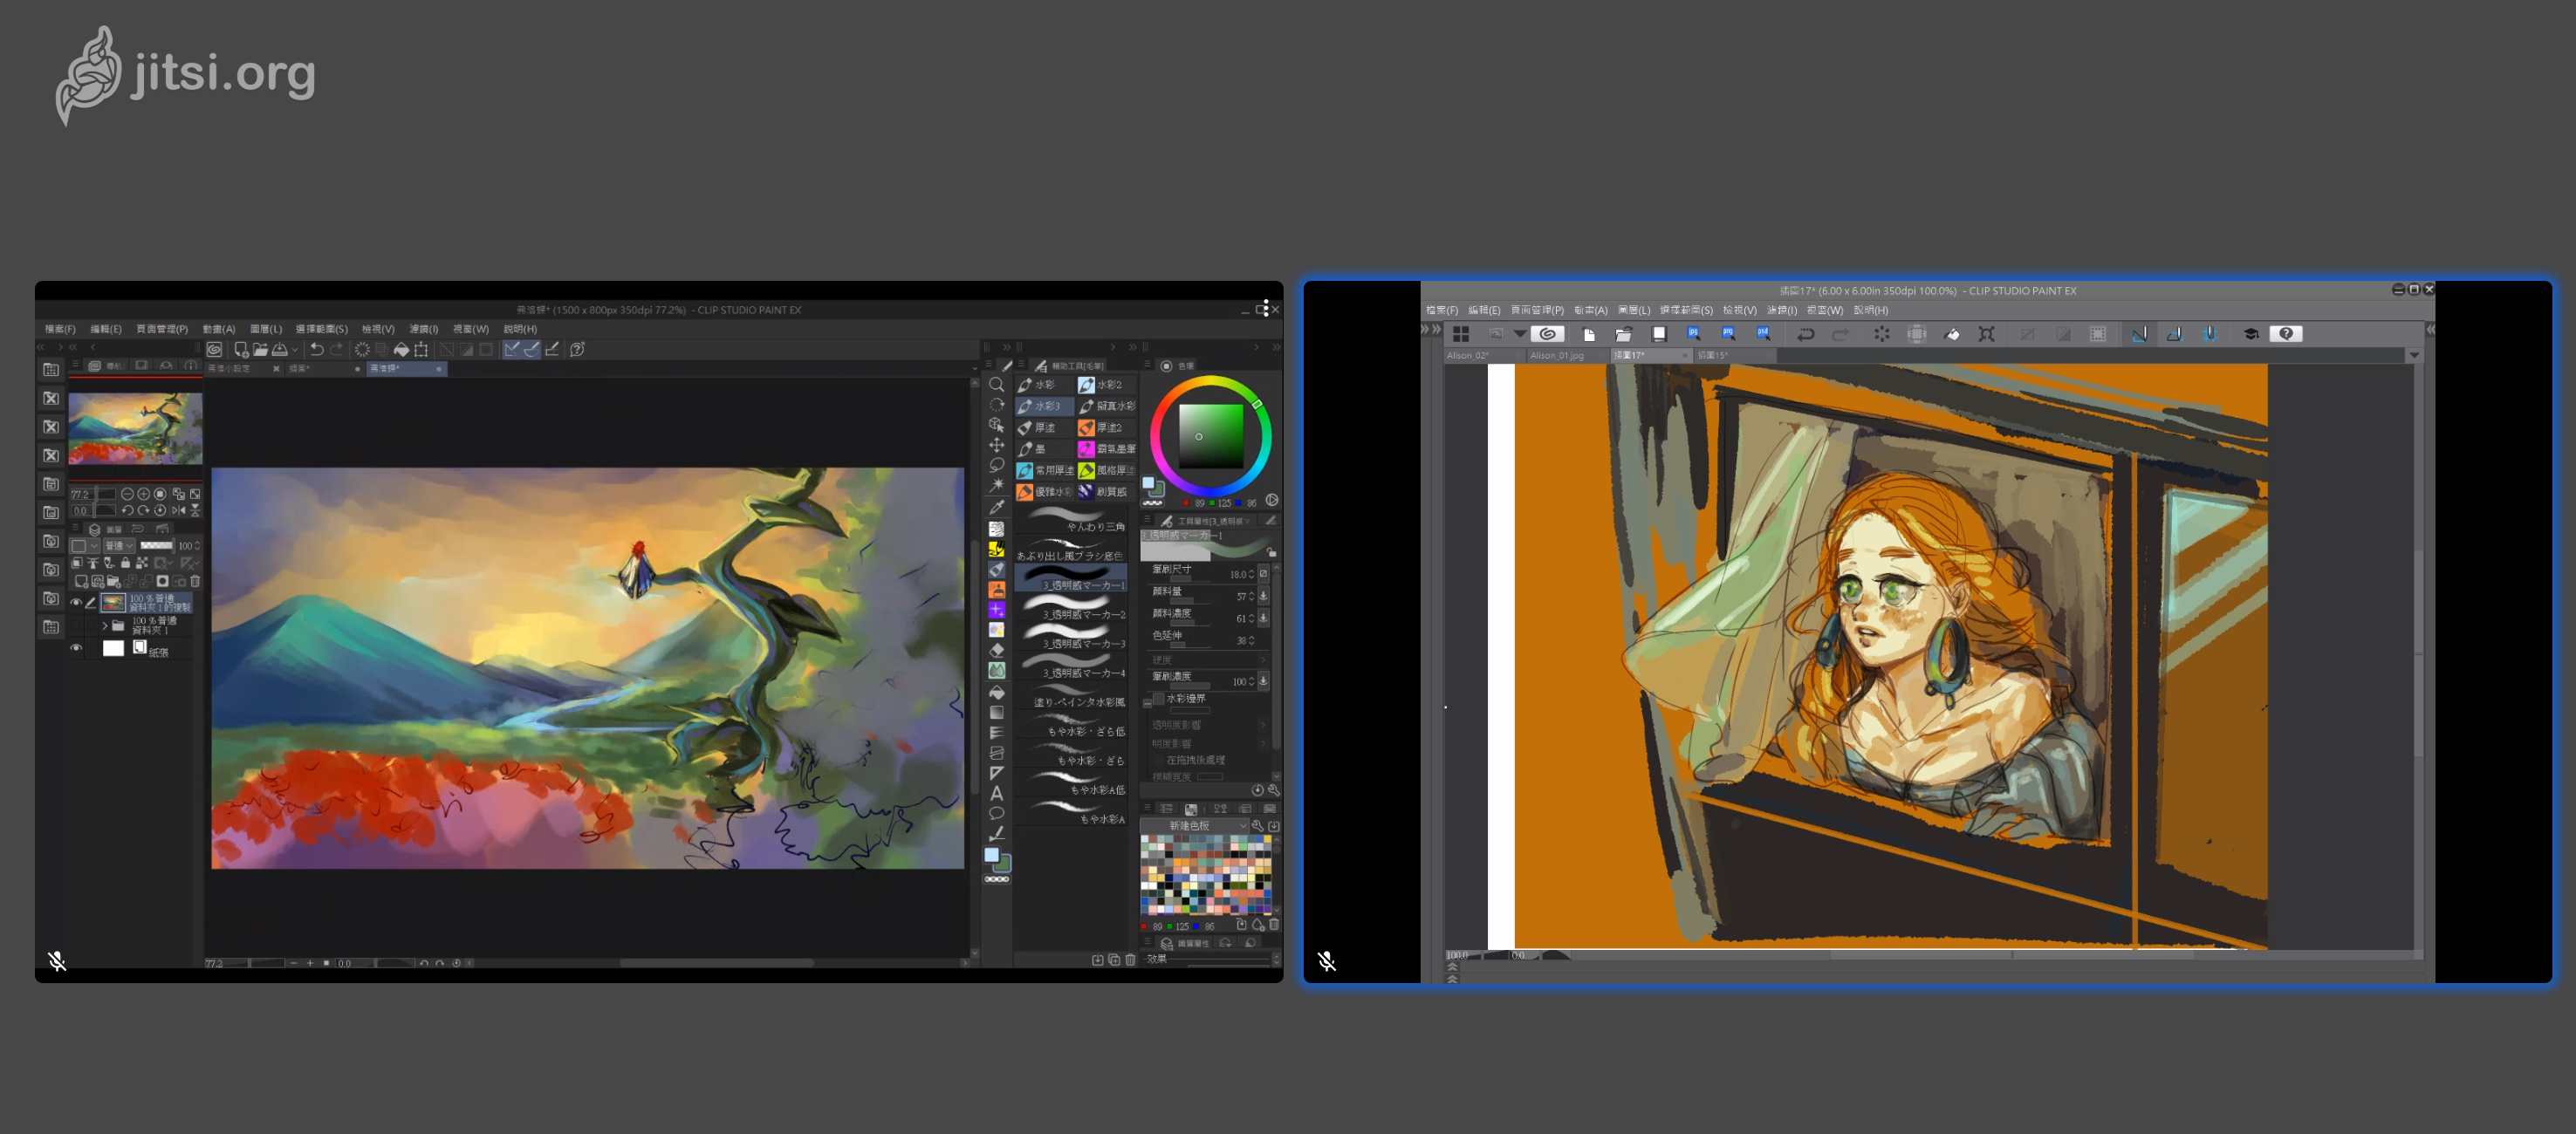Select the lasso selection tool in left window
This screenshot has height=1134, width=2576.
(996, 465)
